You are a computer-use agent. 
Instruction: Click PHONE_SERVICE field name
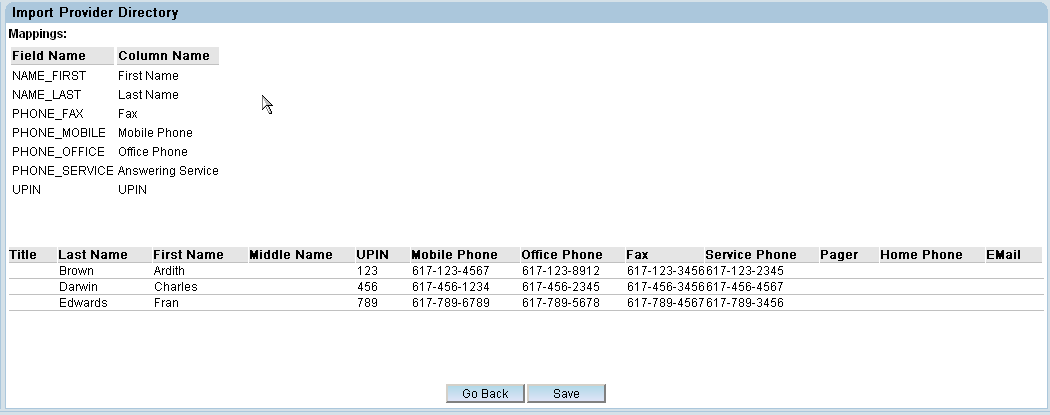click(x=63, y=171)
